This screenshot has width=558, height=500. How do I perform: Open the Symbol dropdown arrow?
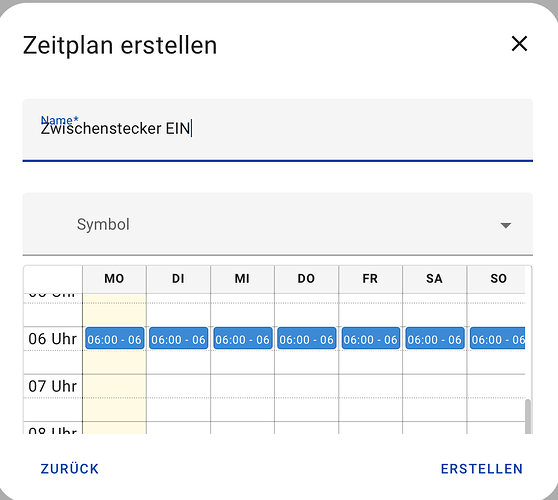506,225
